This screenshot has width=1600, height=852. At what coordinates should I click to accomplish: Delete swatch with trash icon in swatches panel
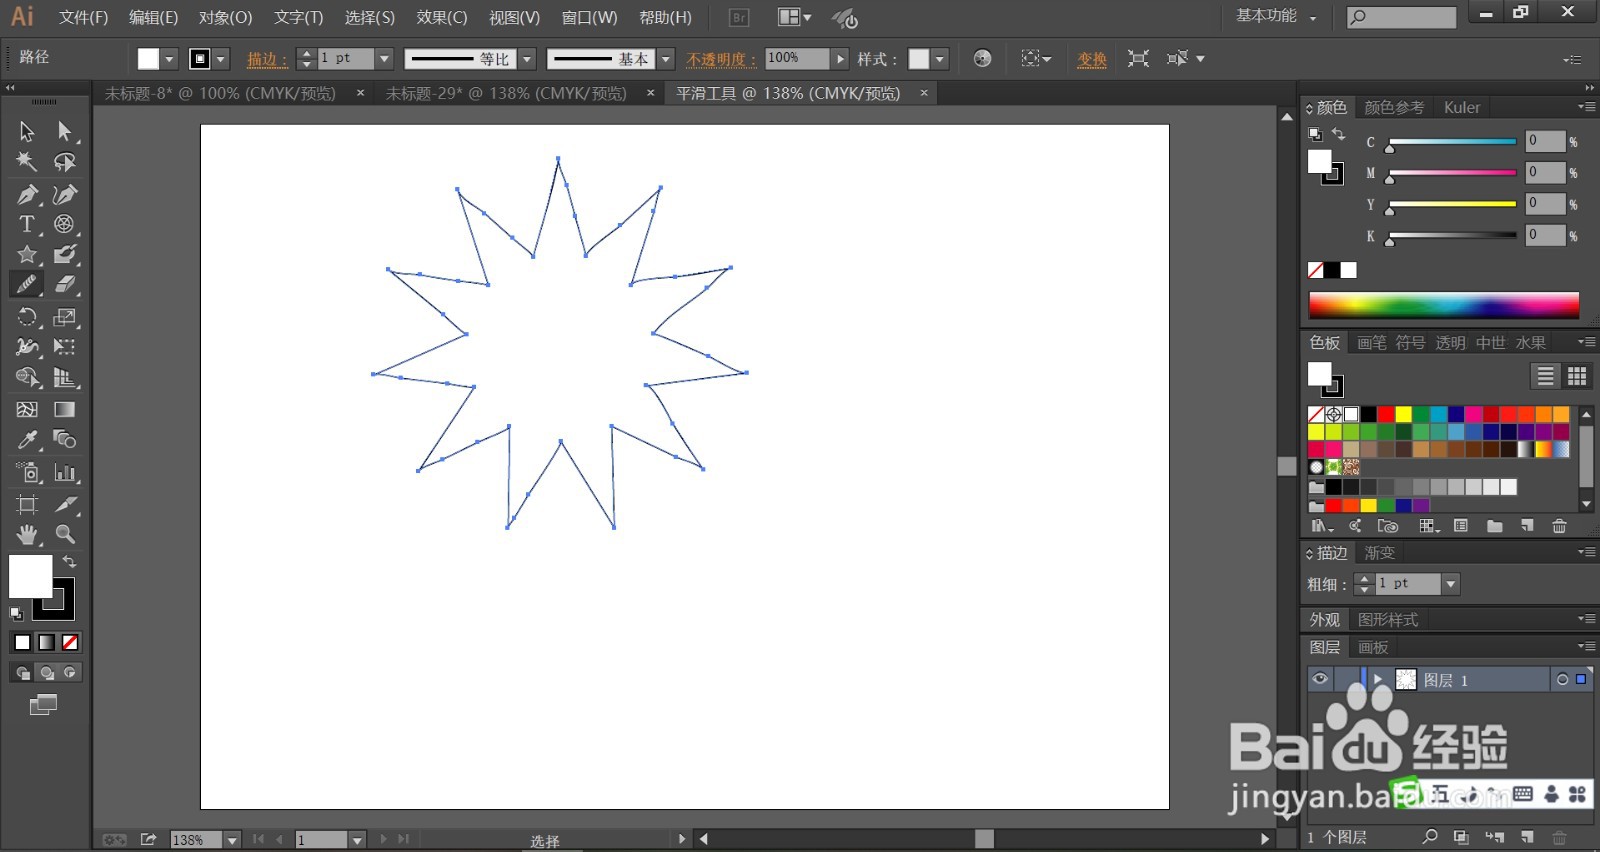pyautogui.click(x=1559, y=526)
